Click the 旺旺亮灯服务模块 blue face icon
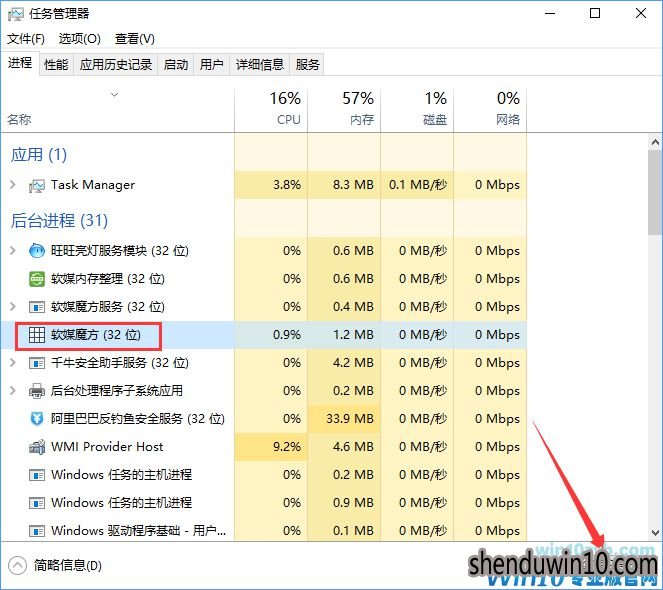Screen dimensions: 663x590 click(x=37, y=251)
